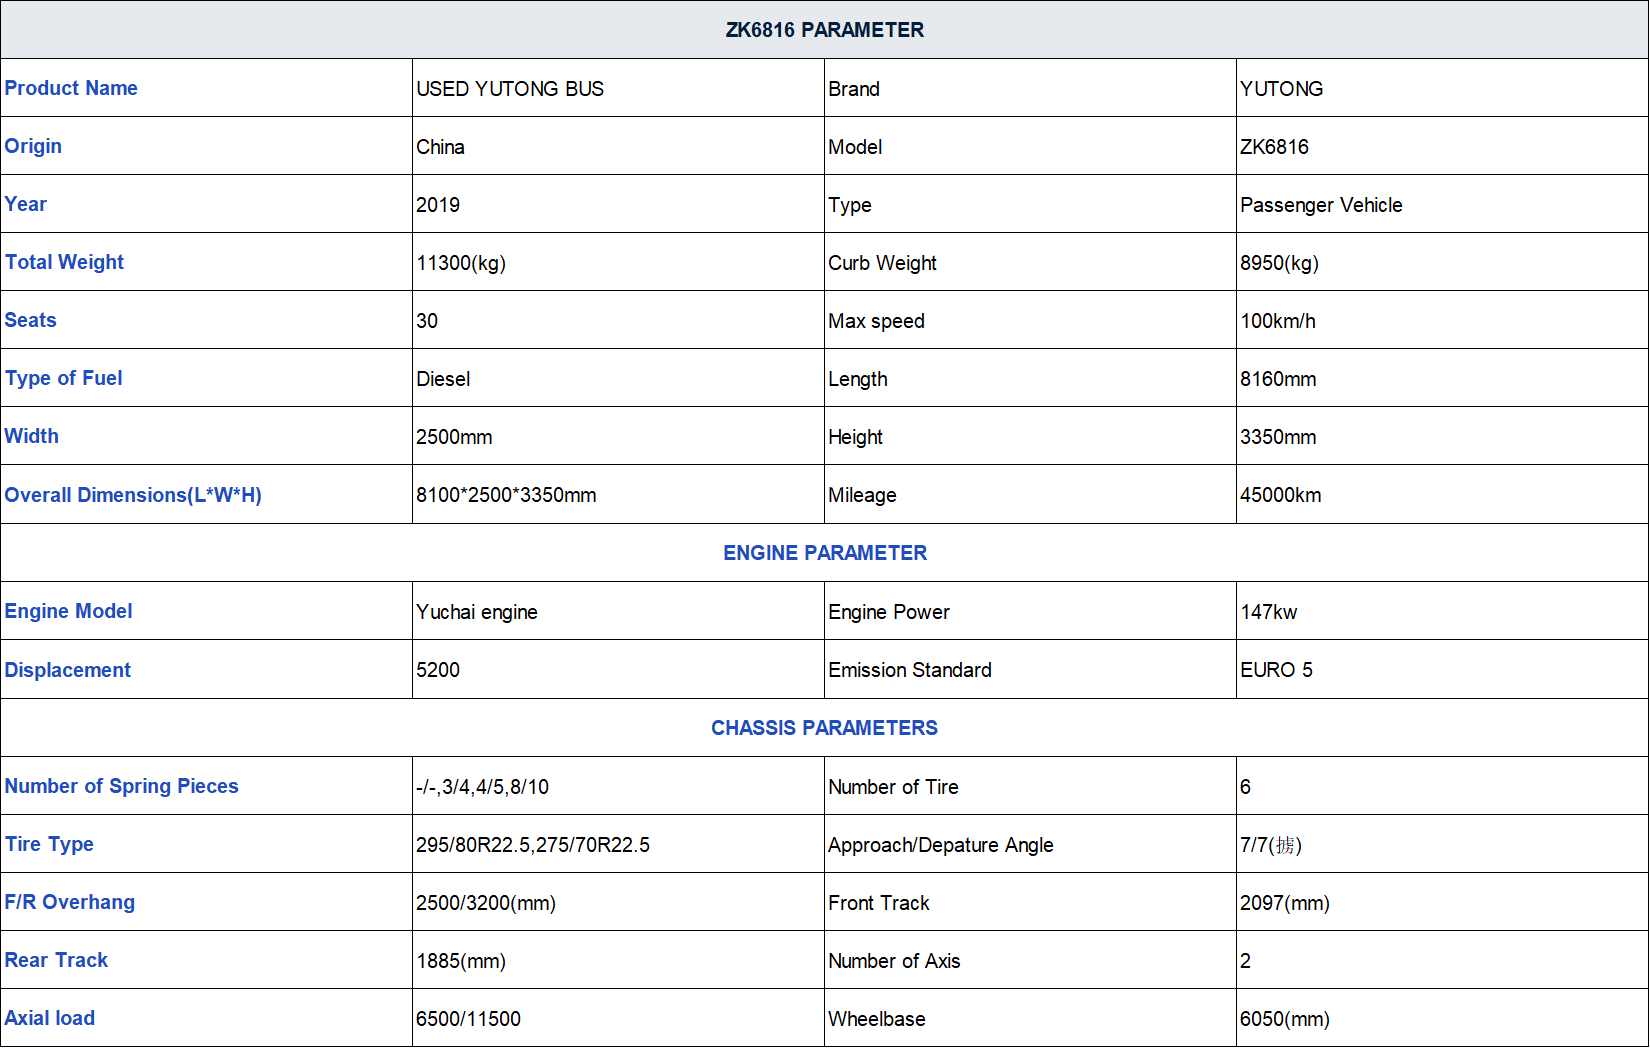The width and height of the screenshot is (1650, 1048).
Task: Select 'Number of Spring Pieces' label
Action: tap(121, 786)
